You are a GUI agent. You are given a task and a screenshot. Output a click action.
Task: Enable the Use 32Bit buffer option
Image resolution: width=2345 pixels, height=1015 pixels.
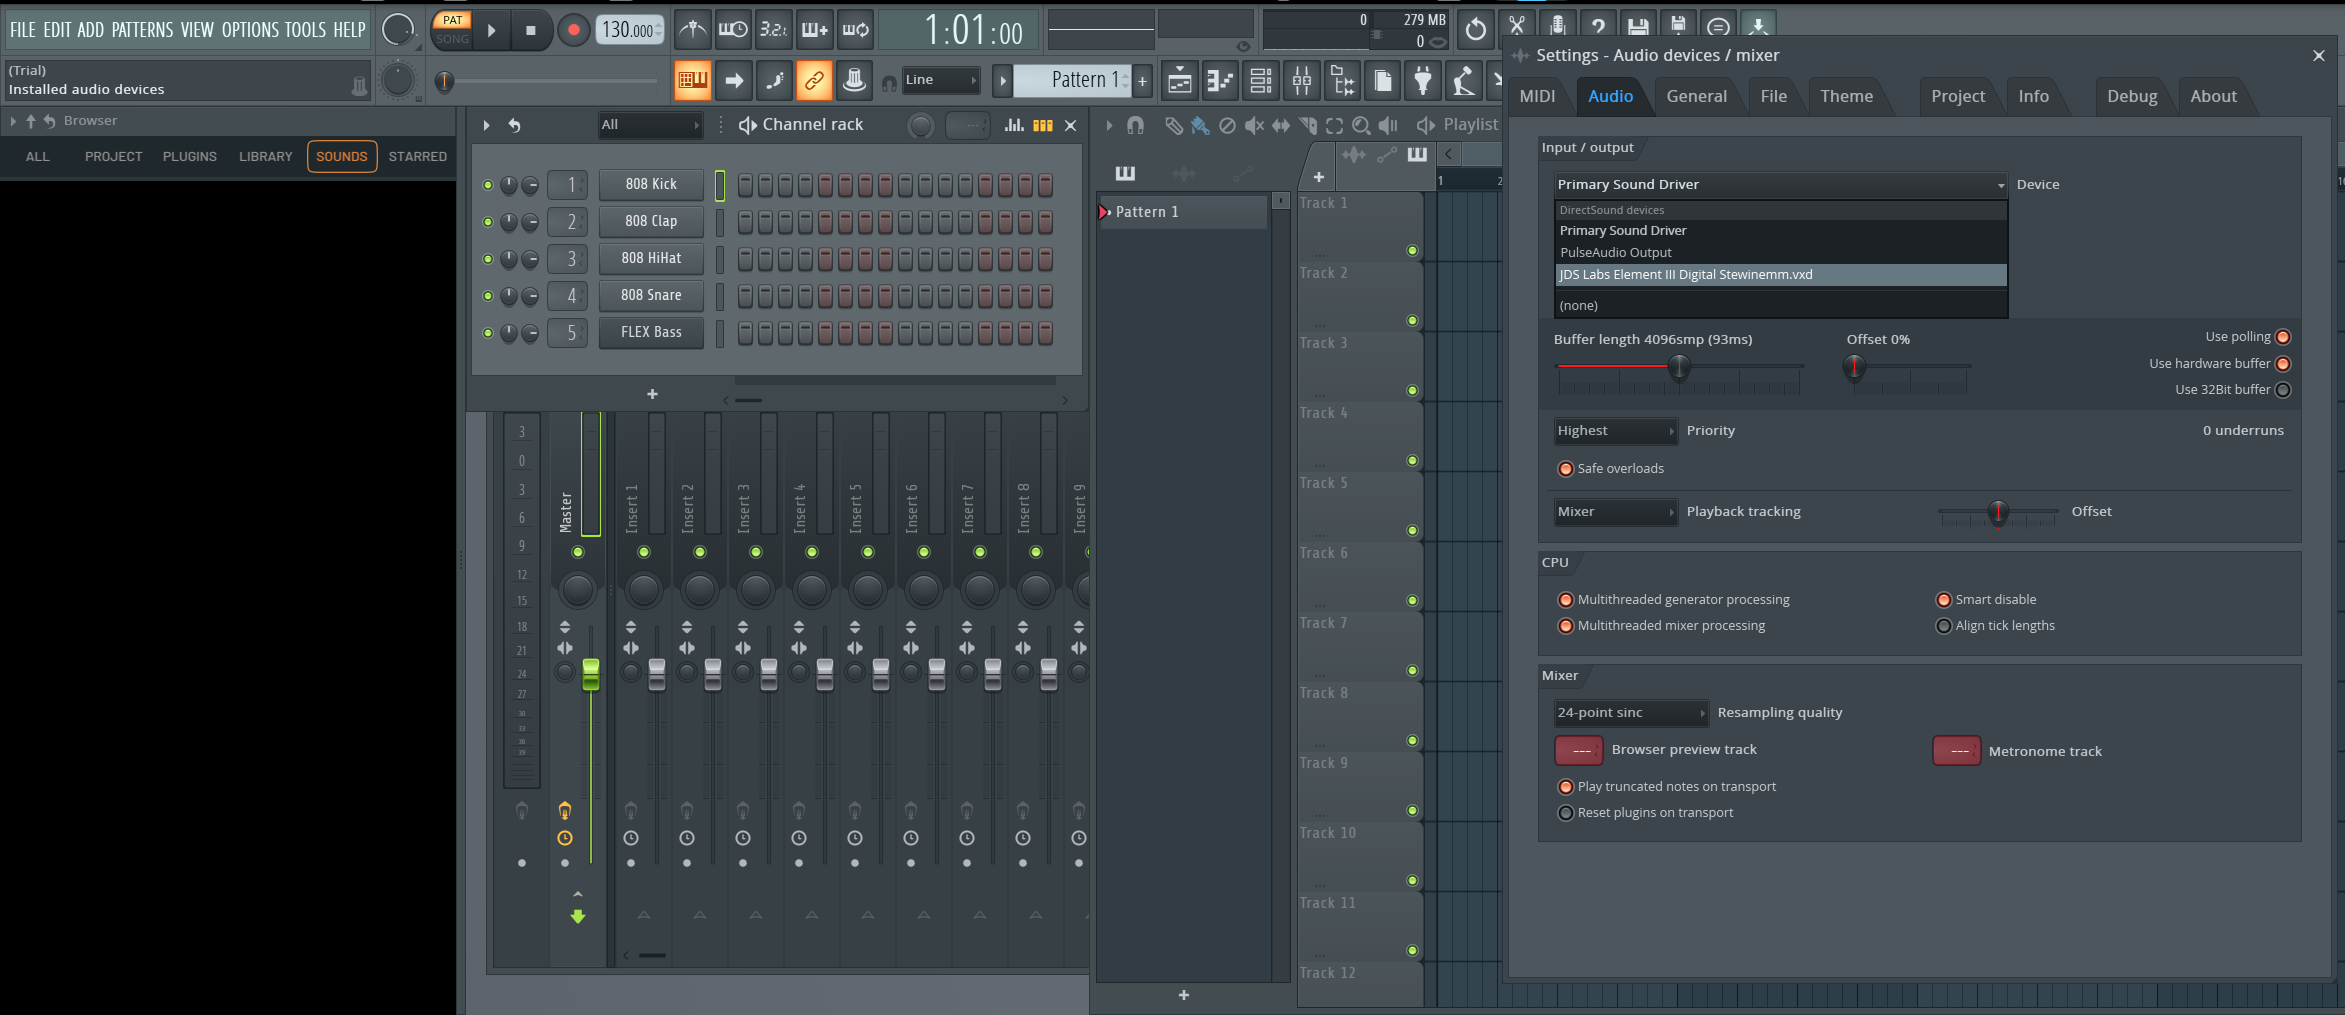pyautogui.click(x=2283, y=390)
